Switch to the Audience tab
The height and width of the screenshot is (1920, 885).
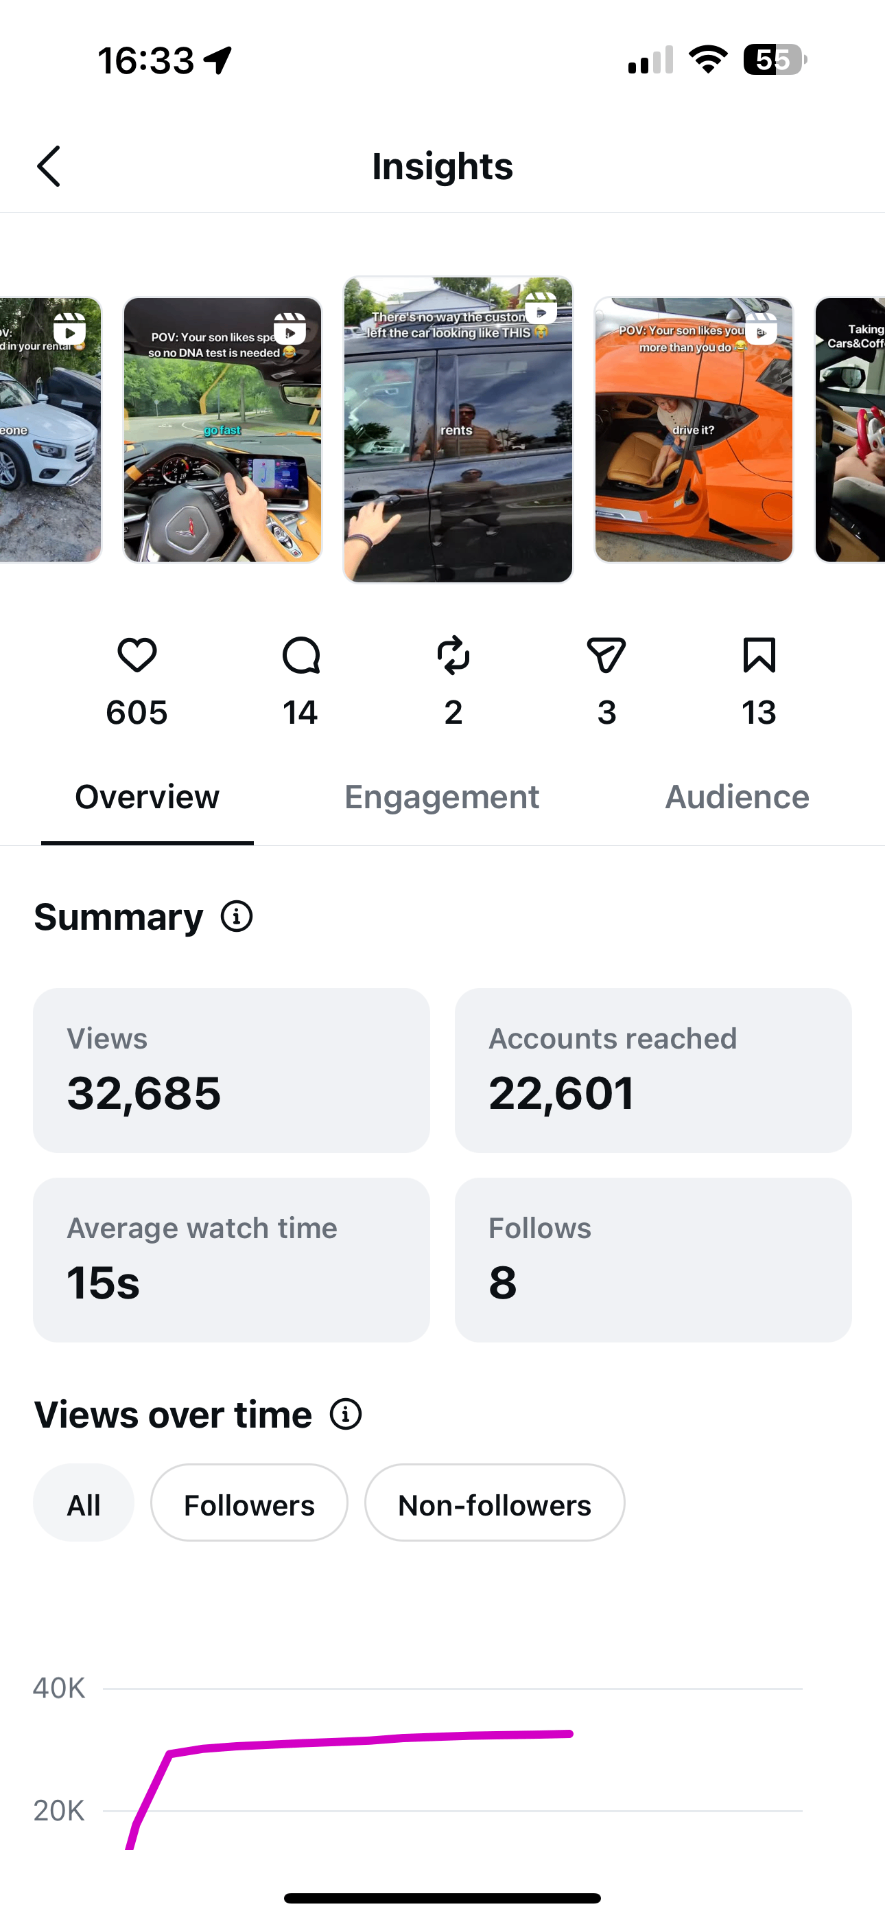click(x=738, y=797)
